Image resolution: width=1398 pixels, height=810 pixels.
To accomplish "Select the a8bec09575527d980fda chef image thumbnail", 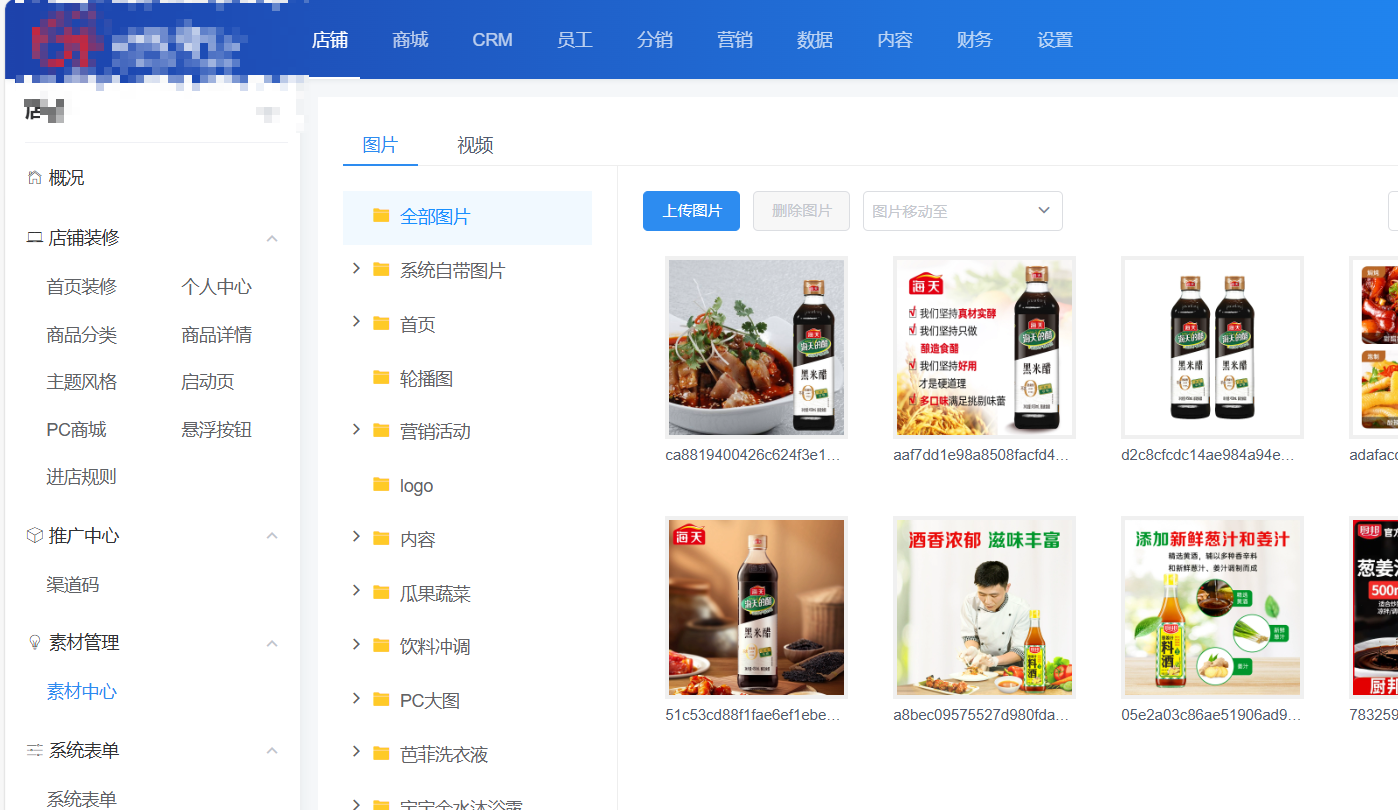I will coord(984,607).
